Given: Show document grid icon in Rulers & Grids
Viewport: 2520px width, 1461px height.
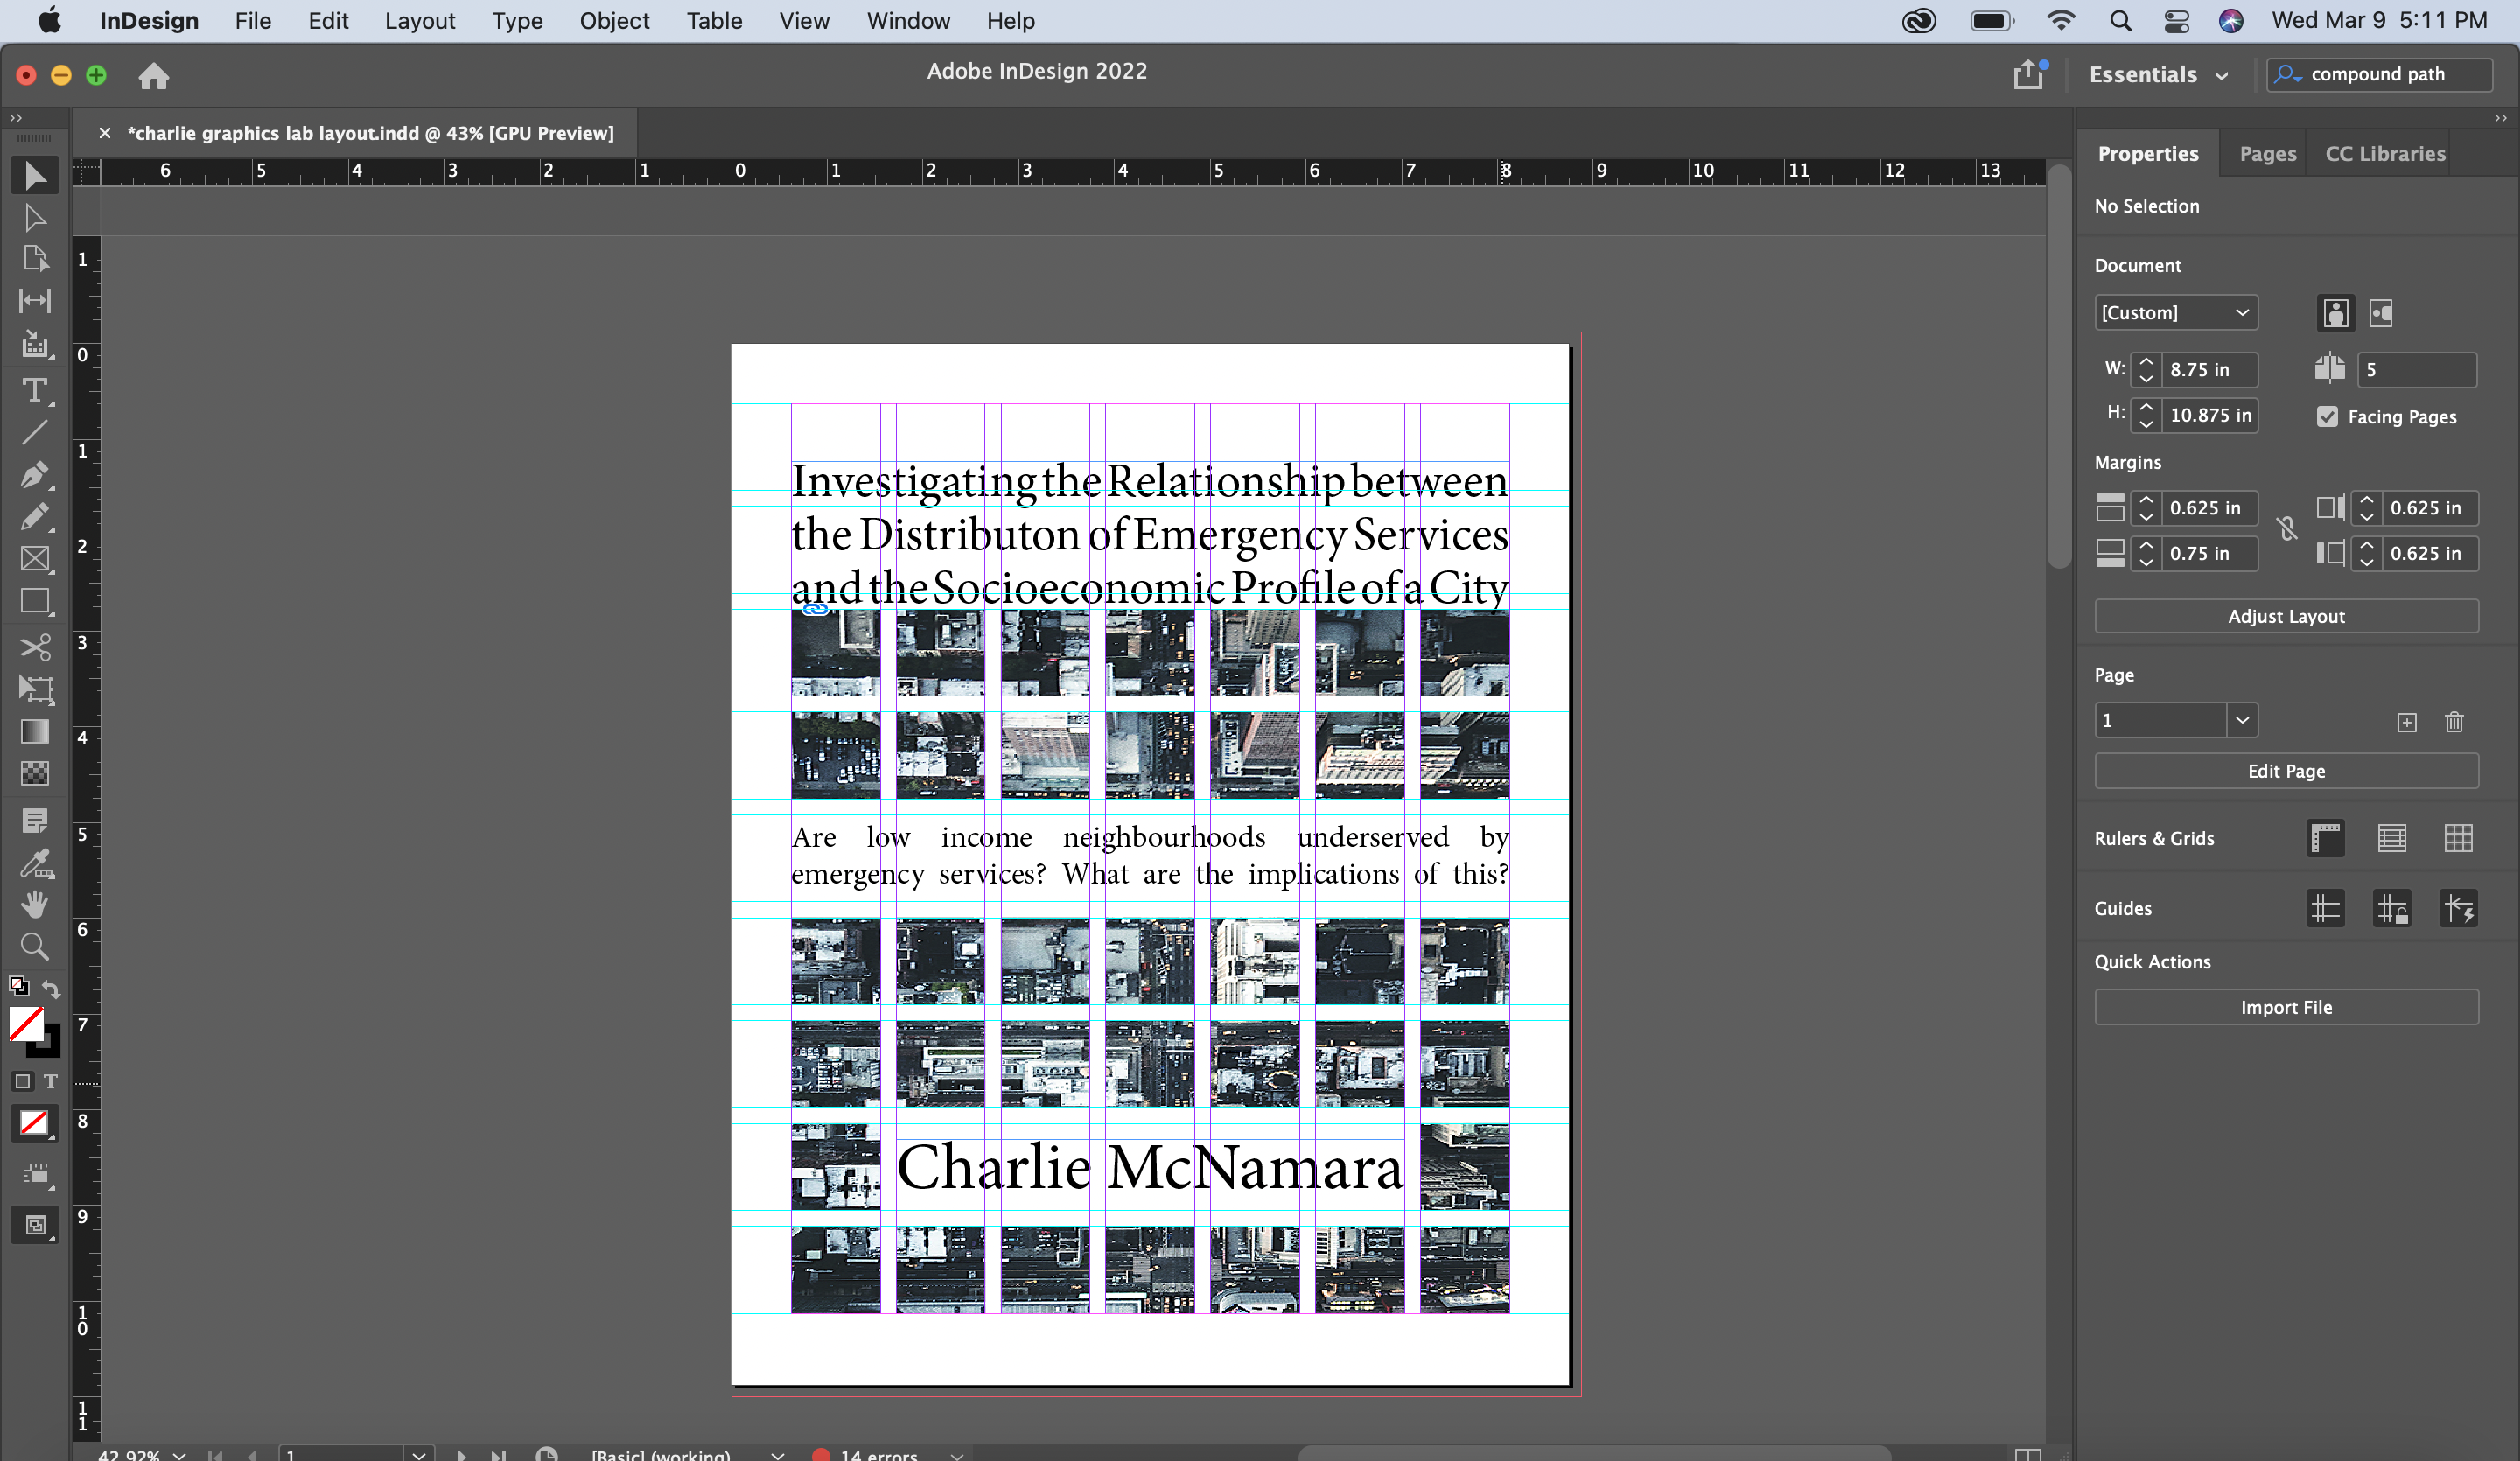Looking at the screenshot, I should (x=2458, y=838).
